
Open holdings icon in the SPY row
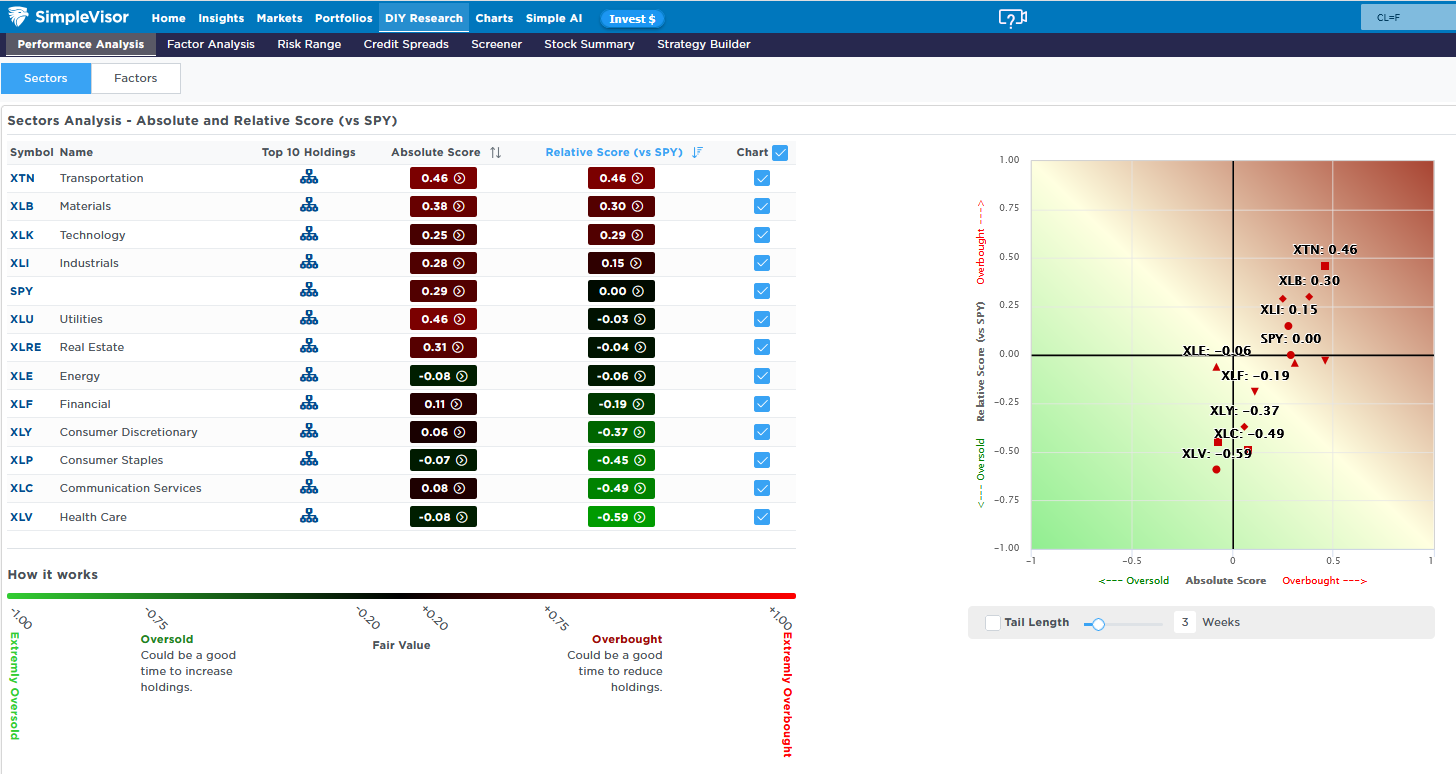point(309,291)
